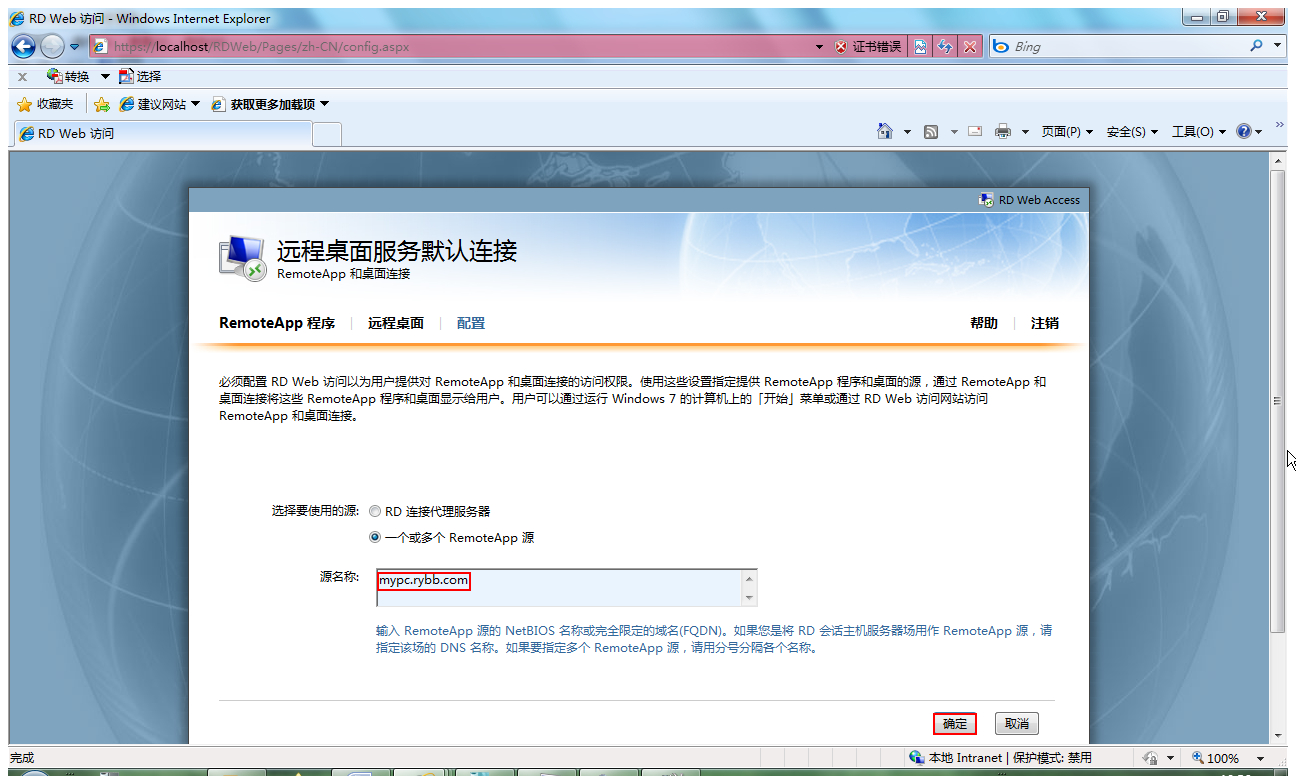
Task: Click the 源名称 source name text area
Action: (x=558, y=587)
